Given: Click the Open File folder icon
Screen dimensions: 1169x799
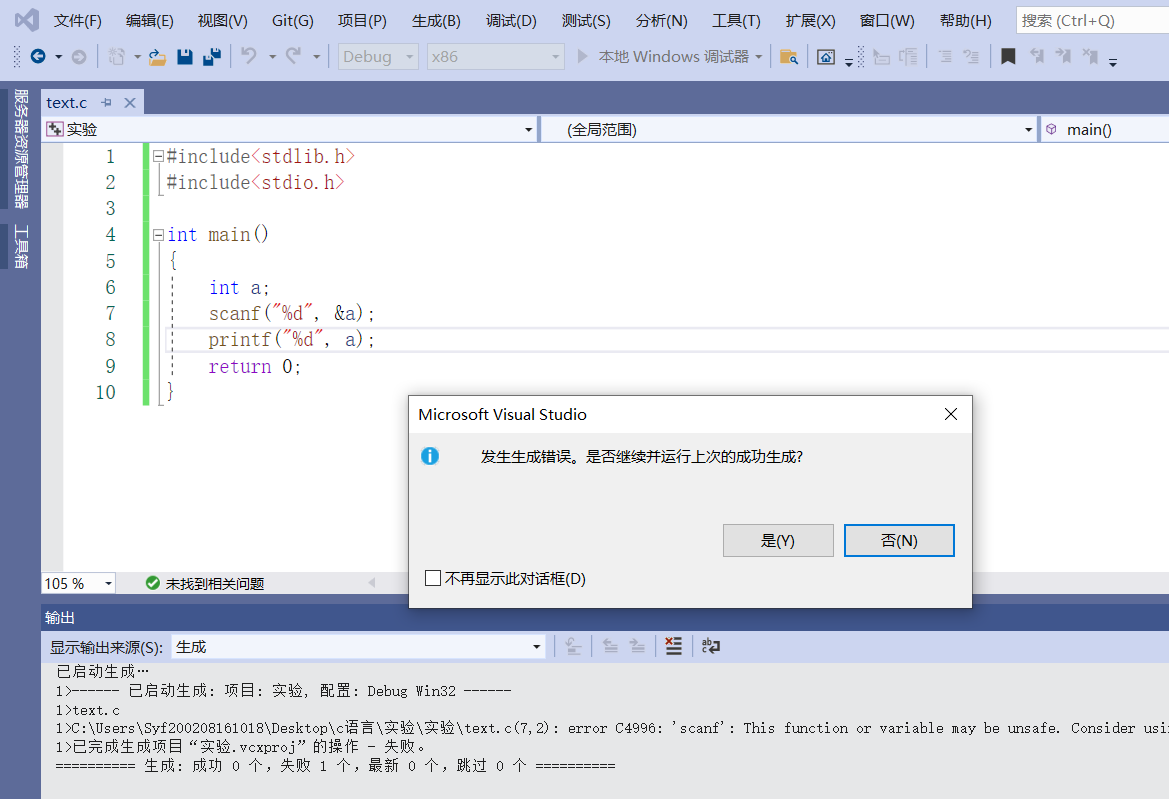Looking at the screenshot, I should point(157,57).
